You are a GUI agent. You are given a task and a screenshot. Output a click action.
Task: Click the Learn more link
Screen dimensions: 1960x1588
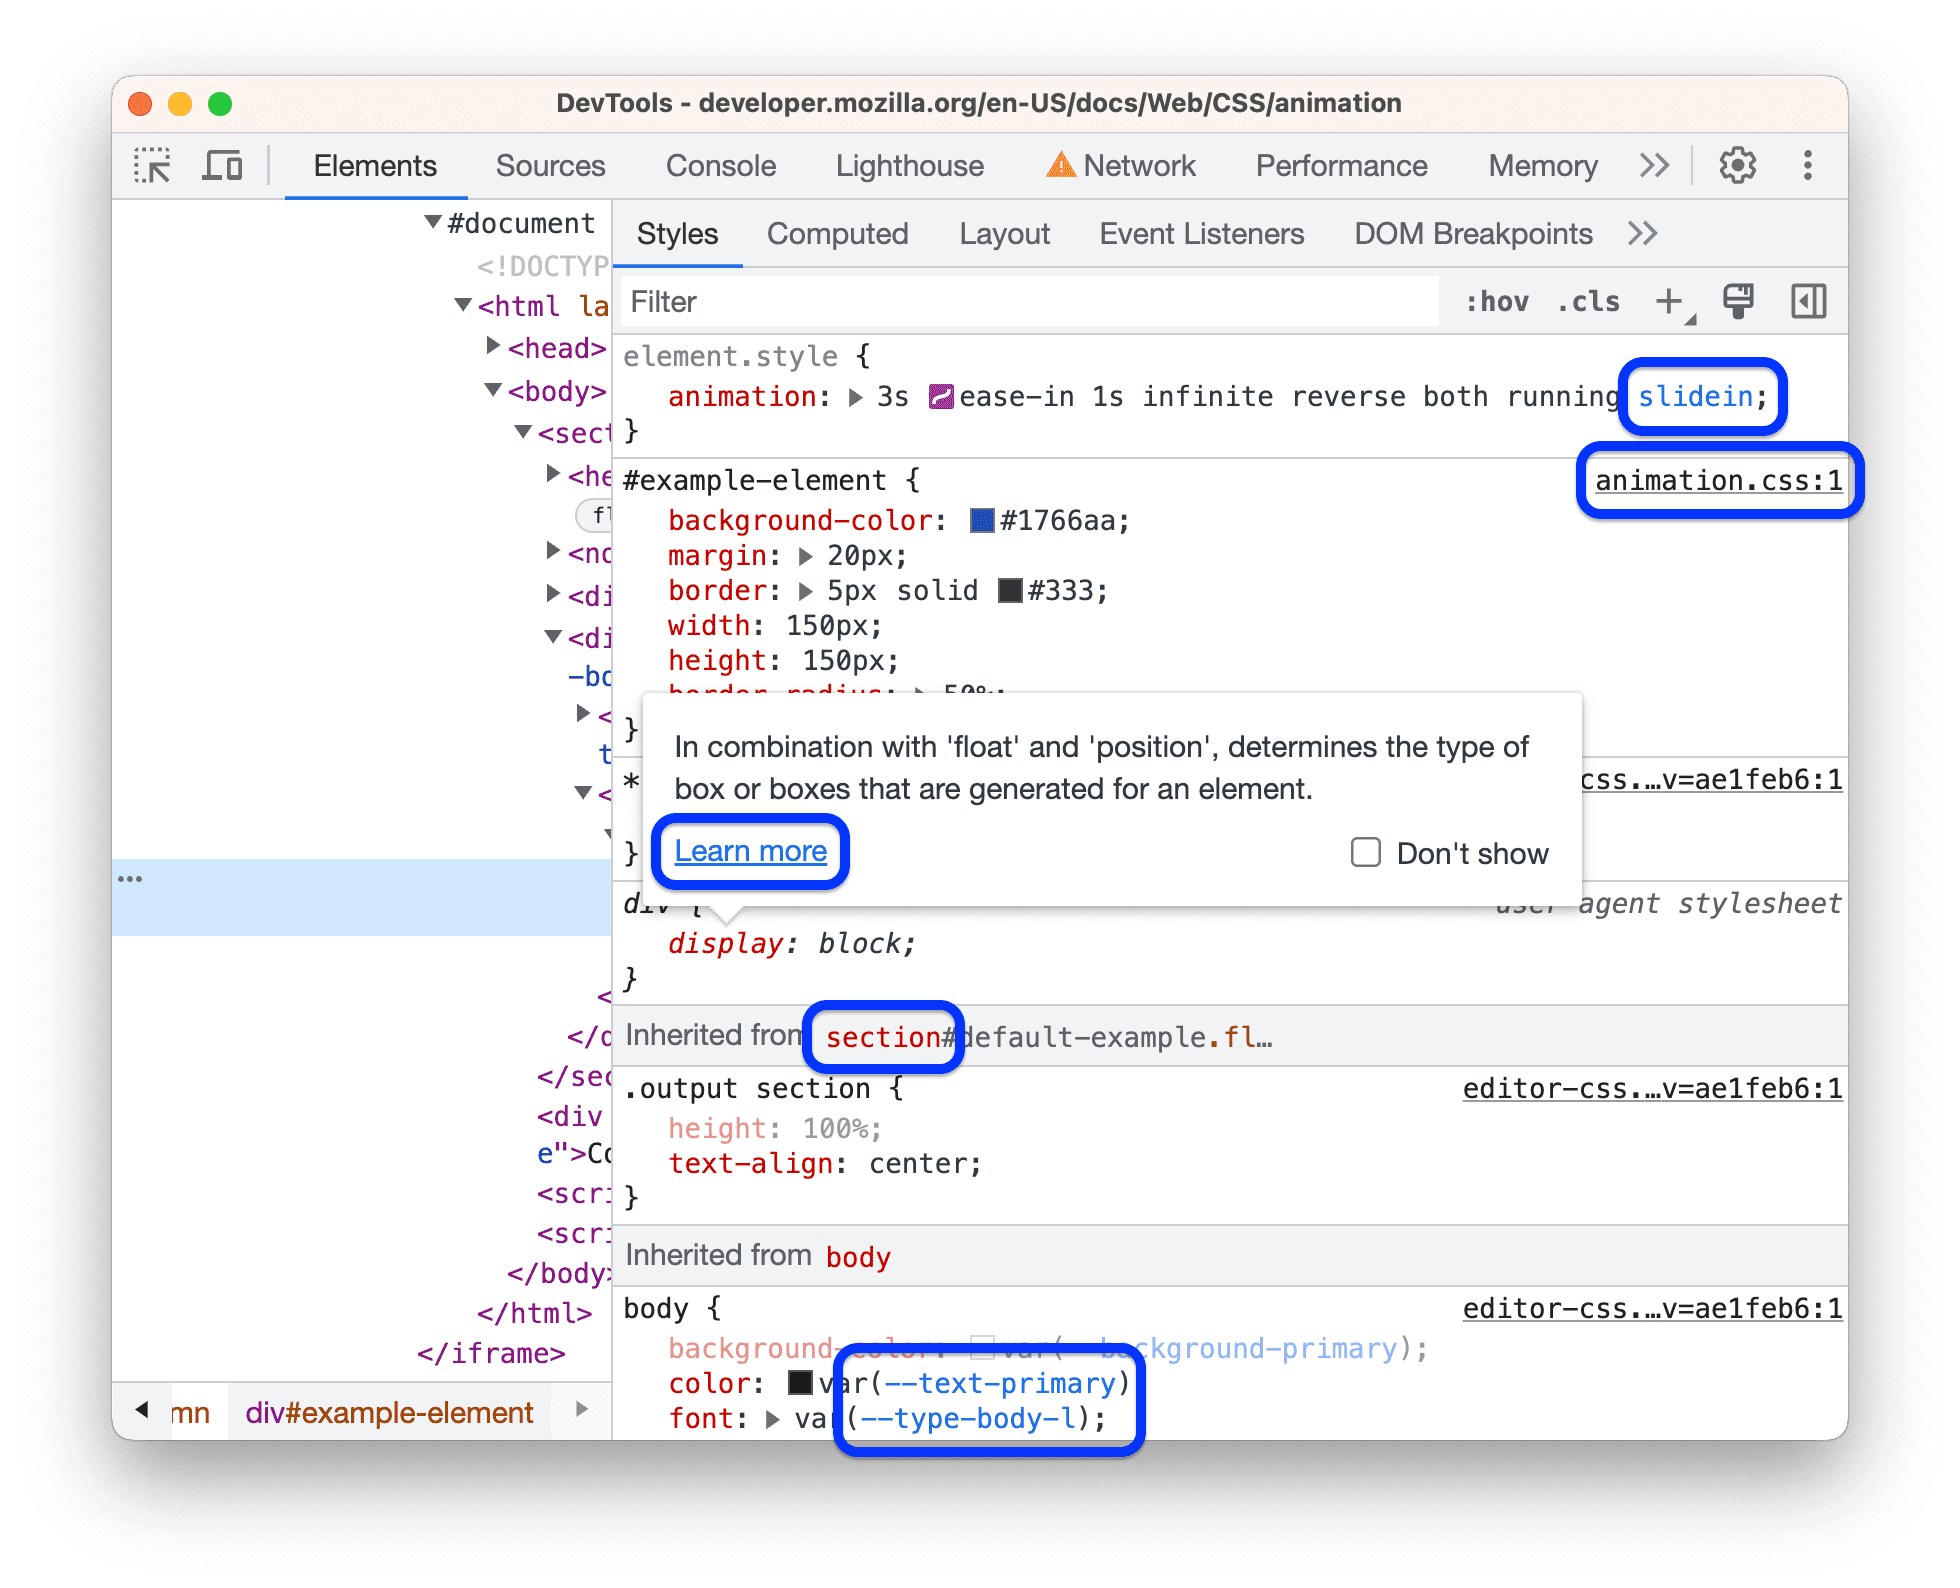tap(750, 849)
